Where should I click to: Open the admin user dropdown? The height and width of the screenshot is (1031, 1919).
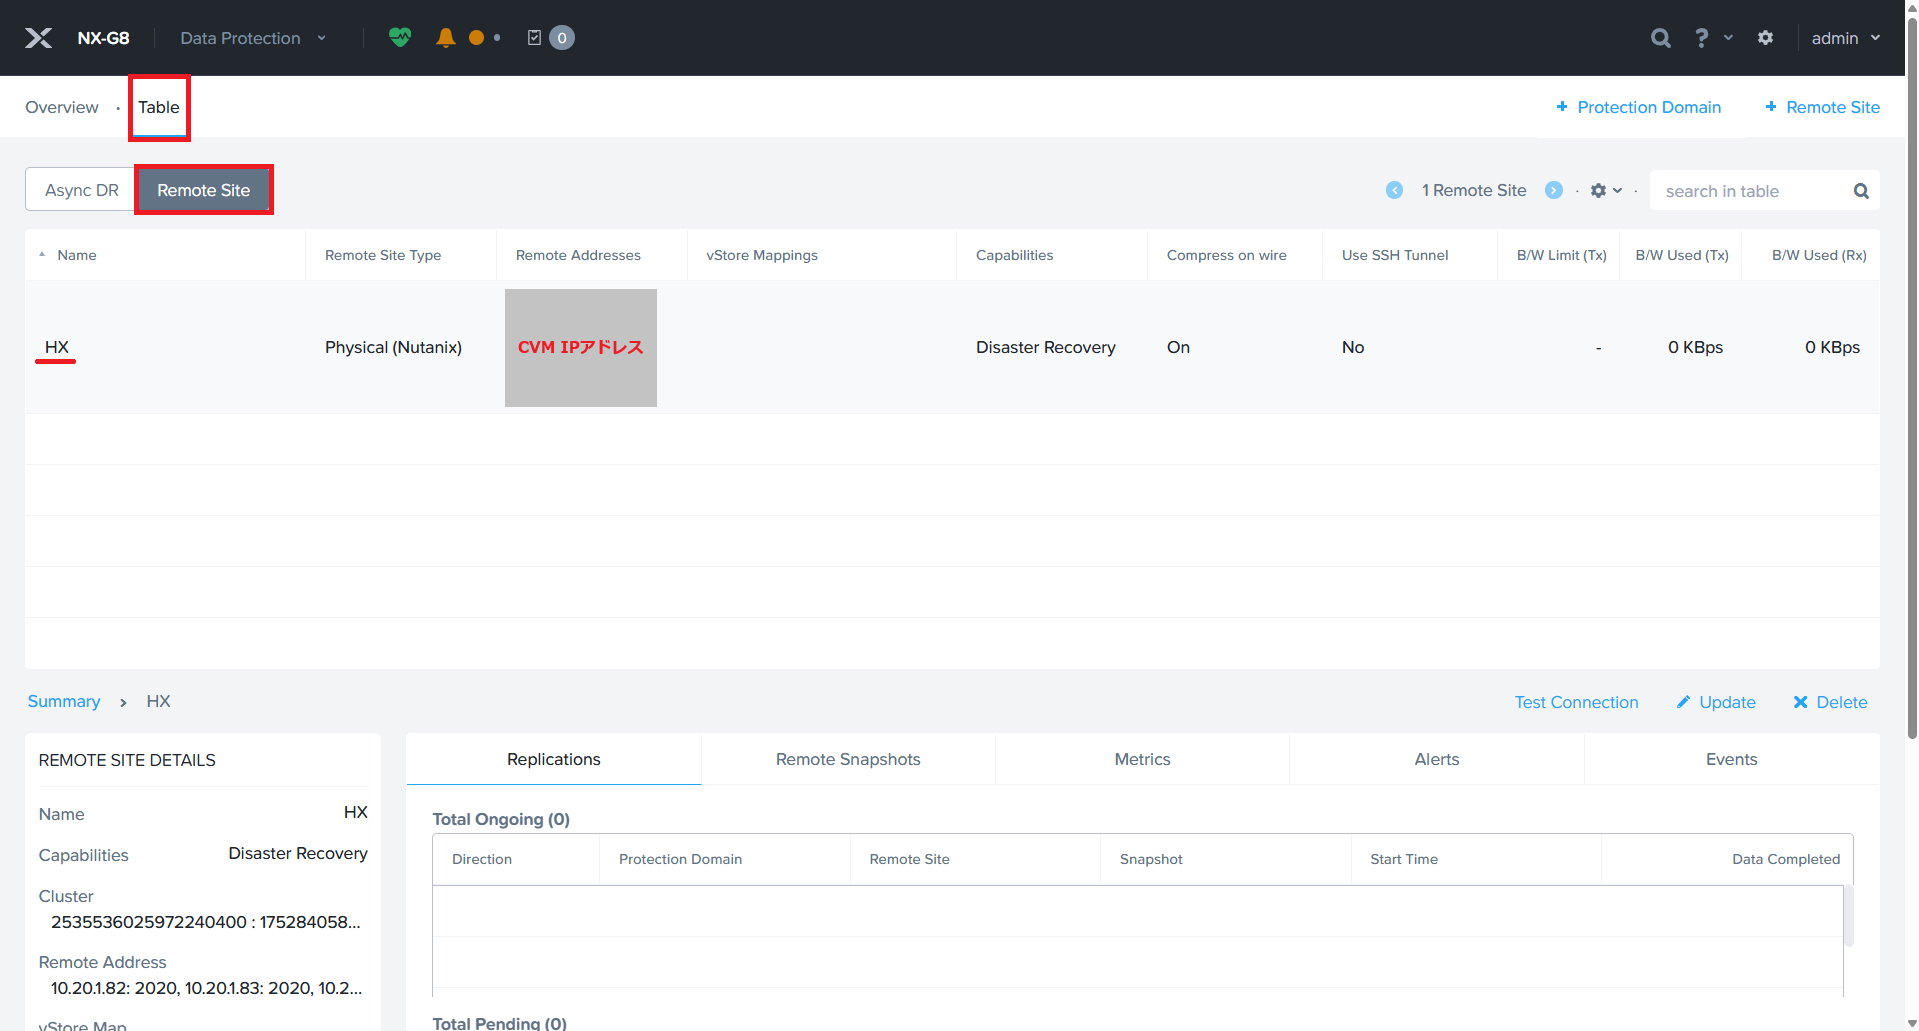point(1845,38)
